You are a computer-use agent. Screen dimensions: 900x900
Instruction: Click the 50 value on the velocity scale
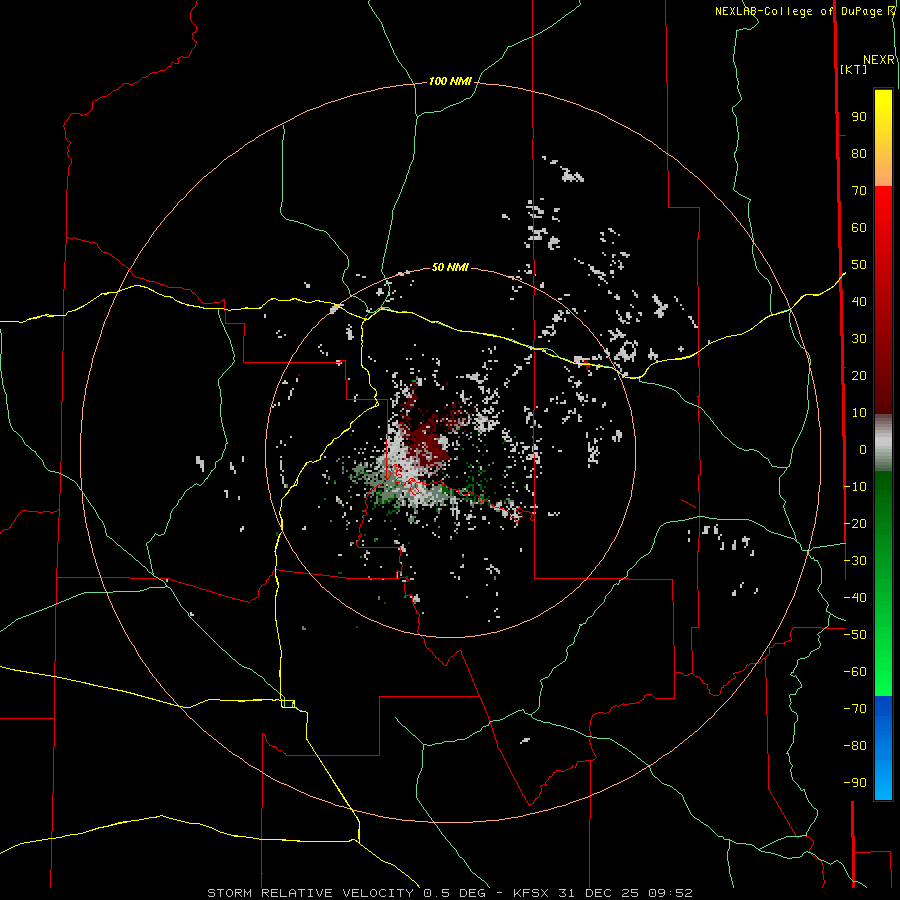[859, 265]
